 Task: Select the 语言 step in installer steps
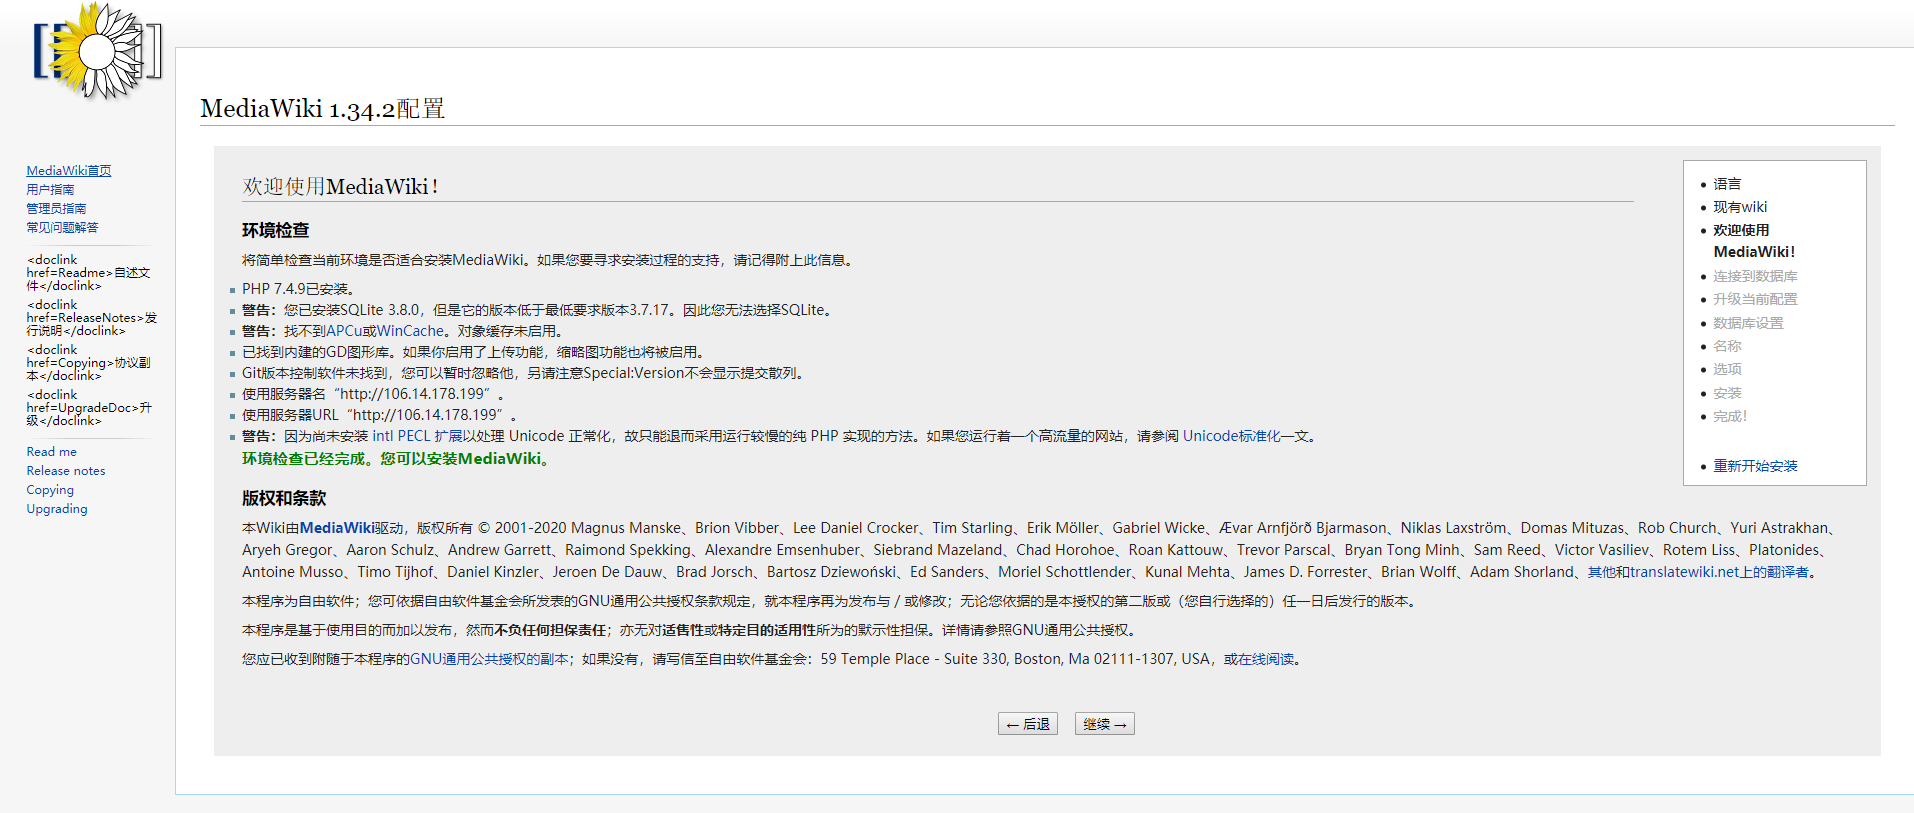(x=1727, y=184)
